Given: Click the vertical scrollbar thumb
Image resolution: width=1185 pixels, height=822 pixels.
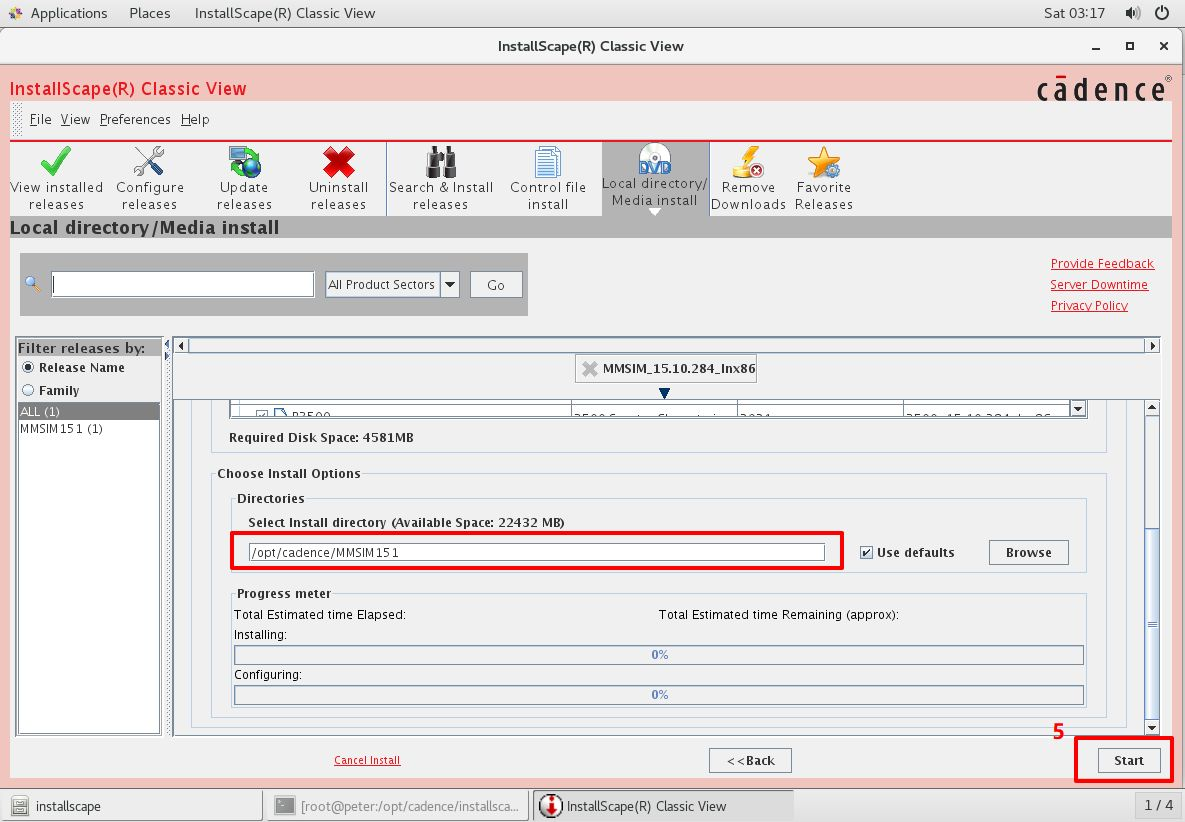Looking at the screenshot, I should (x=1152, y=624).
